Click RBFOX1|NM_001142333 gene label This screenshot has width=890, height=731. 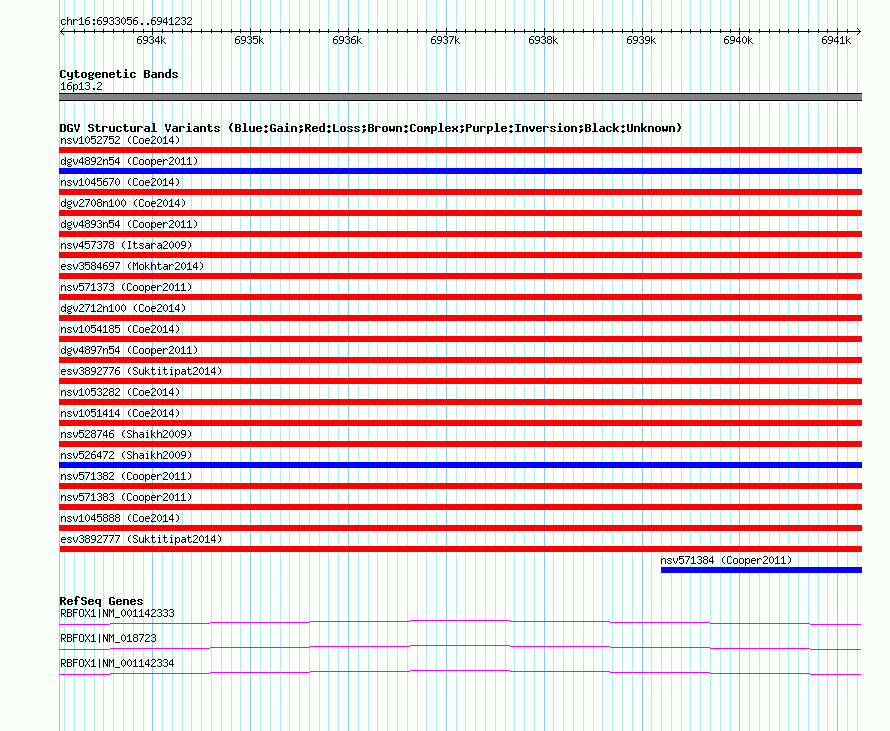pos(117,613)
